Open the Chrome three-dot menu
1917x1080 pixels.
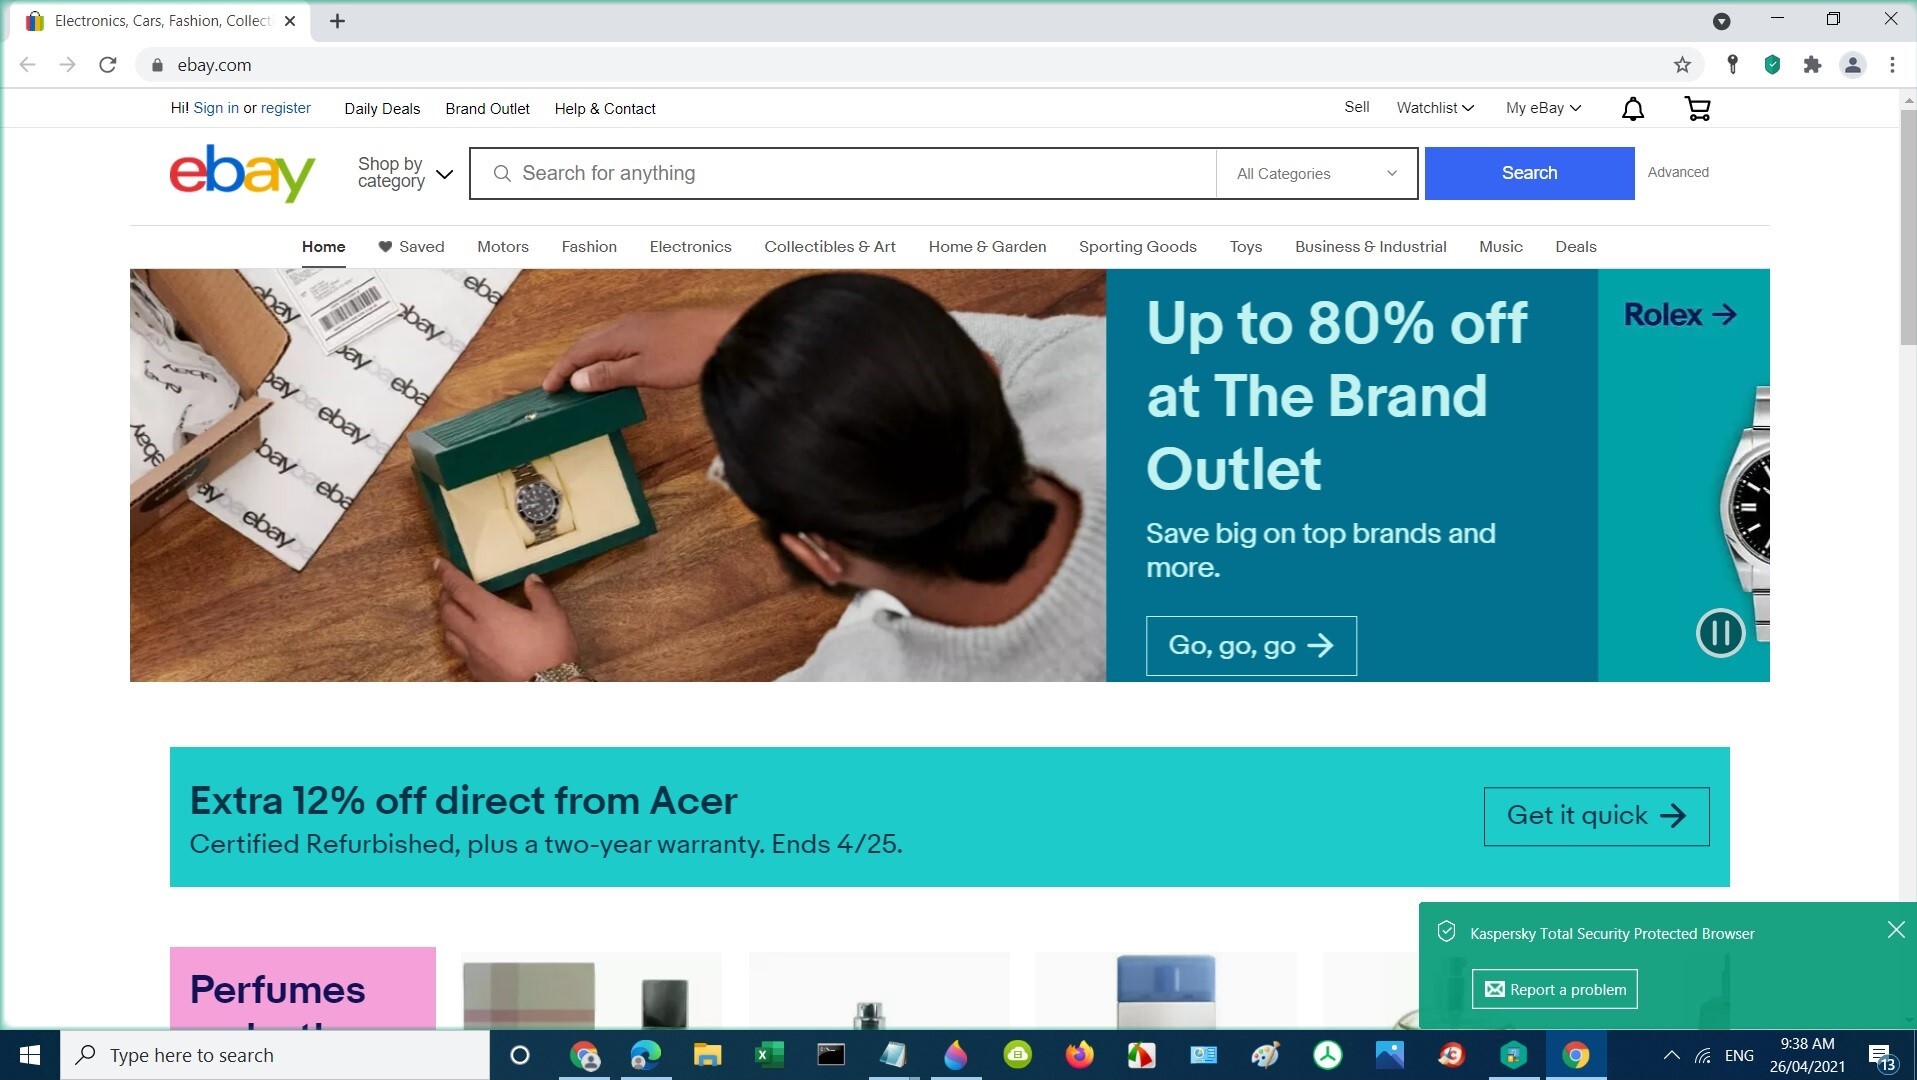(x=1892, y=65)
